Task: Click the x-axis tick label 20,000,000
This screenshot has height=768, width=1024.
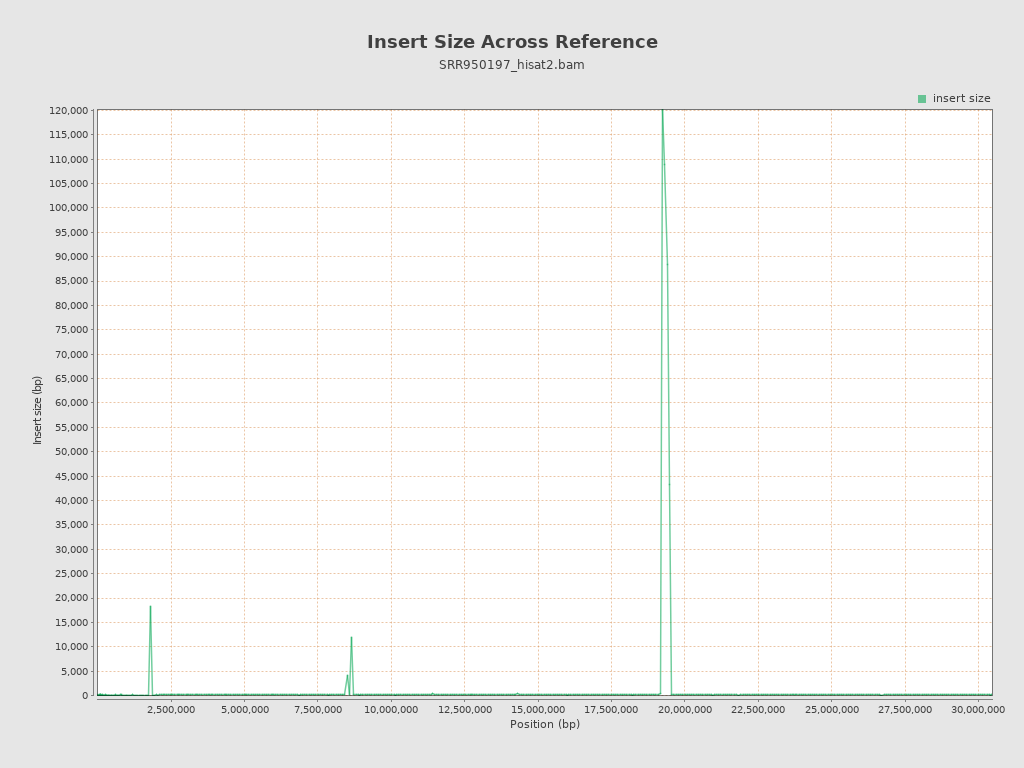Action: click(684, 710)
